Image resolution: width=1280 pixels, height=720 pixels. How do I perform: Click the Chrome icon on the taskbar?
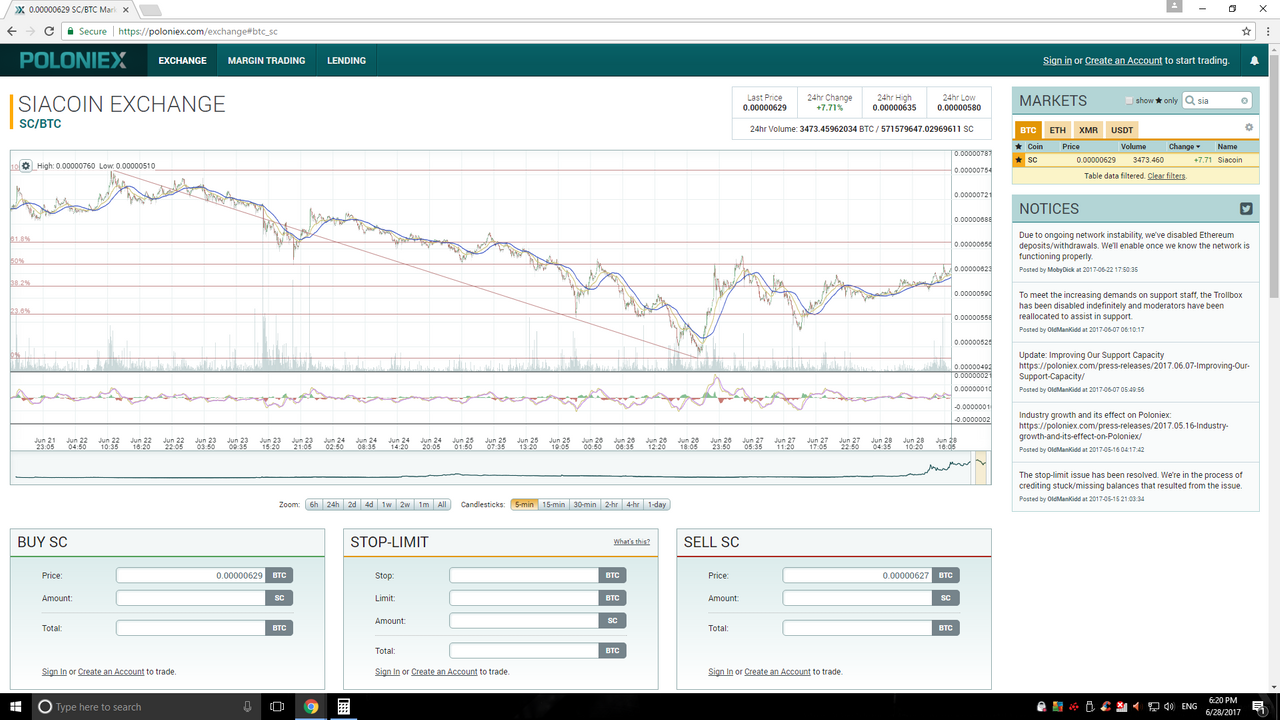311,707
